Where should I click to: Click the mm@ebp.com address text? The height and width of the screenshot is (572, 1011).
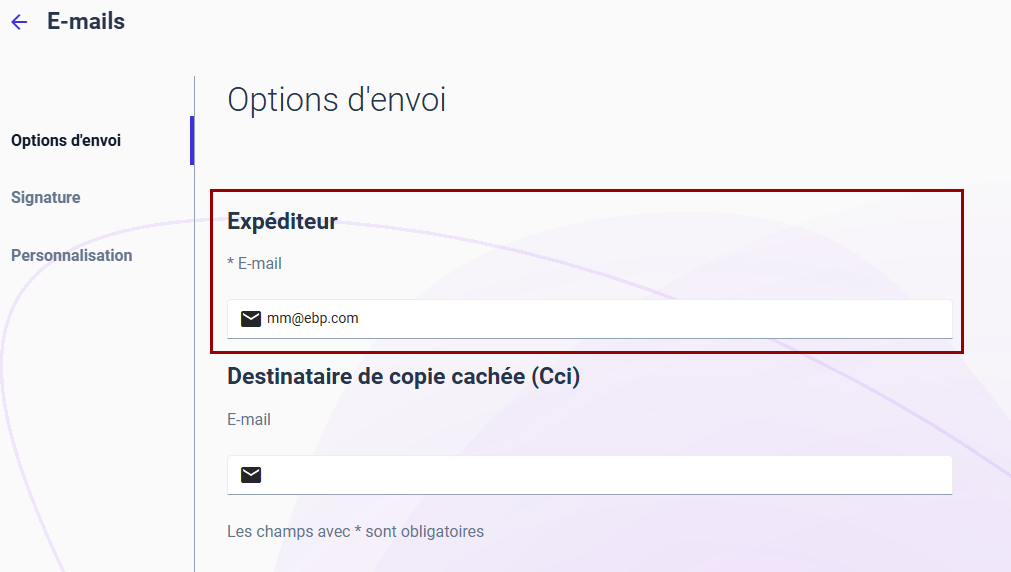[313, 319]
